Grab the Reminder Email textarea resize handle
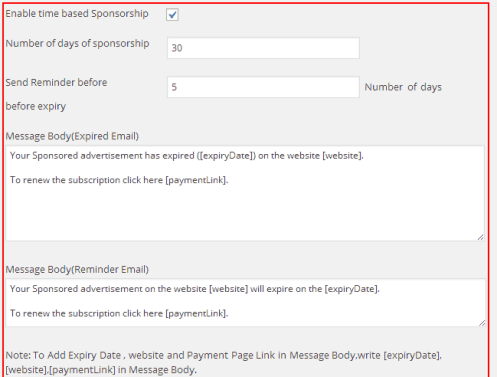 (482, 323)
